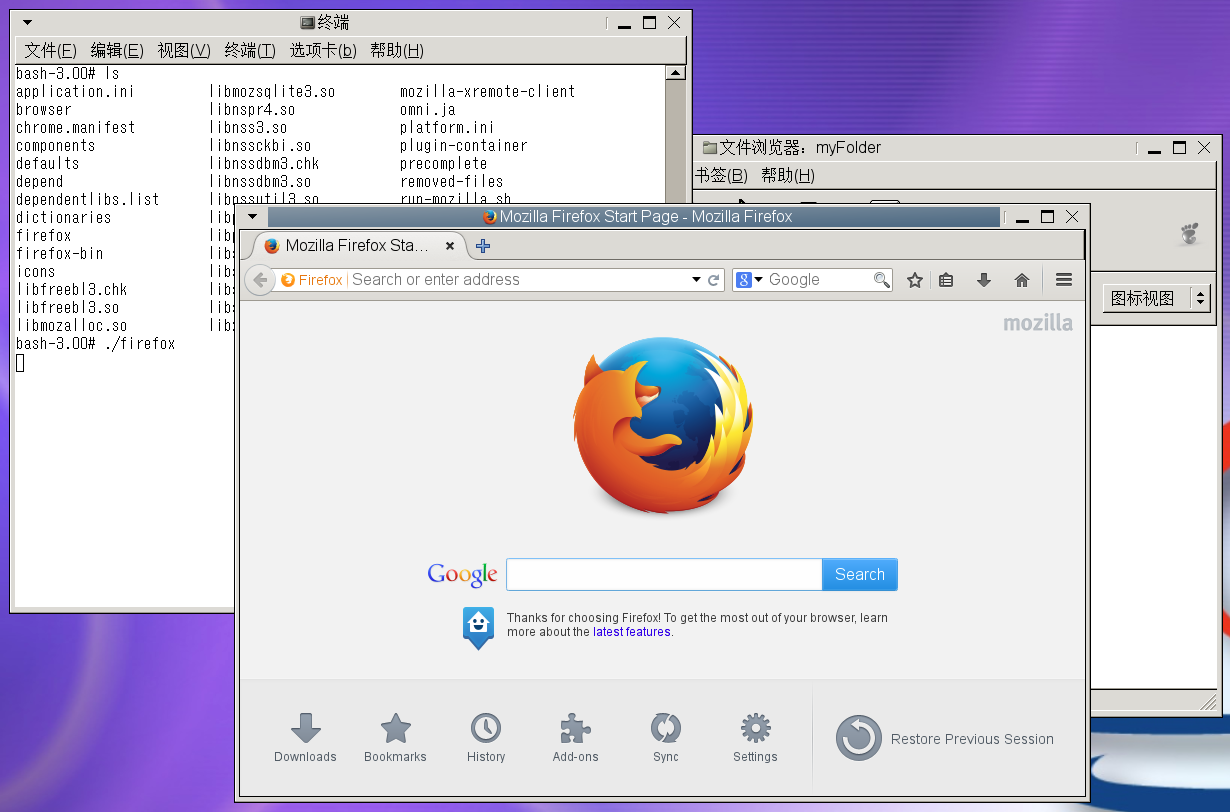Click the Firefox logo on start page
This screenshot has height=812, width=1230.
coord(663,426)
